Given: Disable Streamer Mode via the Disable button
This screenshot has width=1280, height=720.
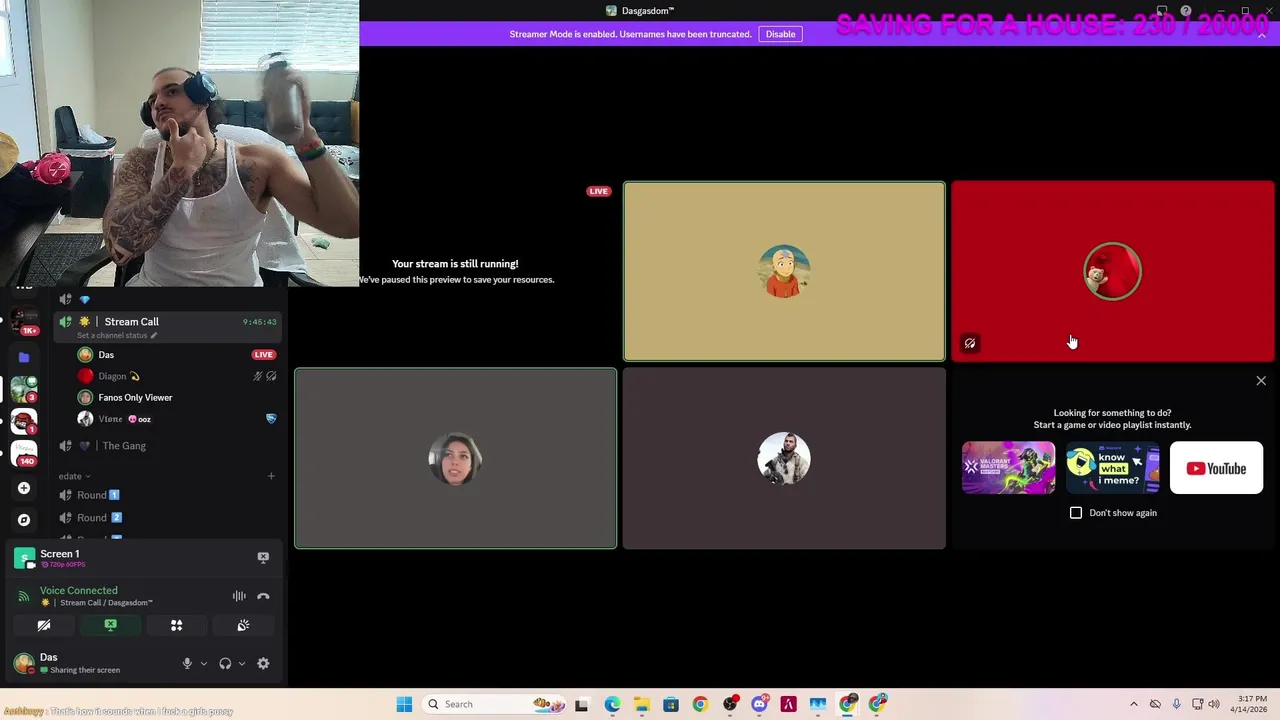Looking at the screenshot, I should [780, 34].
